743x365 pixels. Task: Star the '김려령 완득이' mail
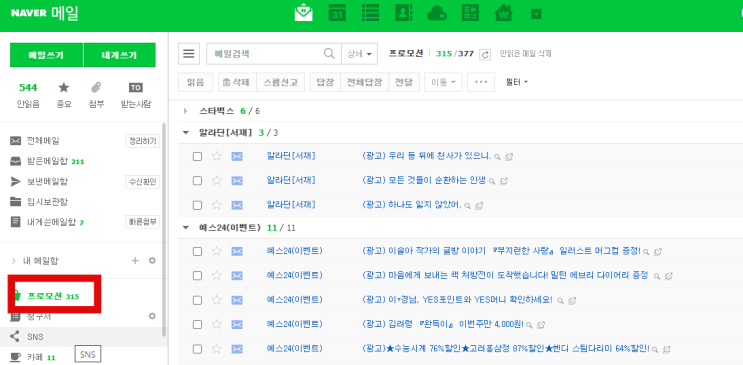pos(217,325)
